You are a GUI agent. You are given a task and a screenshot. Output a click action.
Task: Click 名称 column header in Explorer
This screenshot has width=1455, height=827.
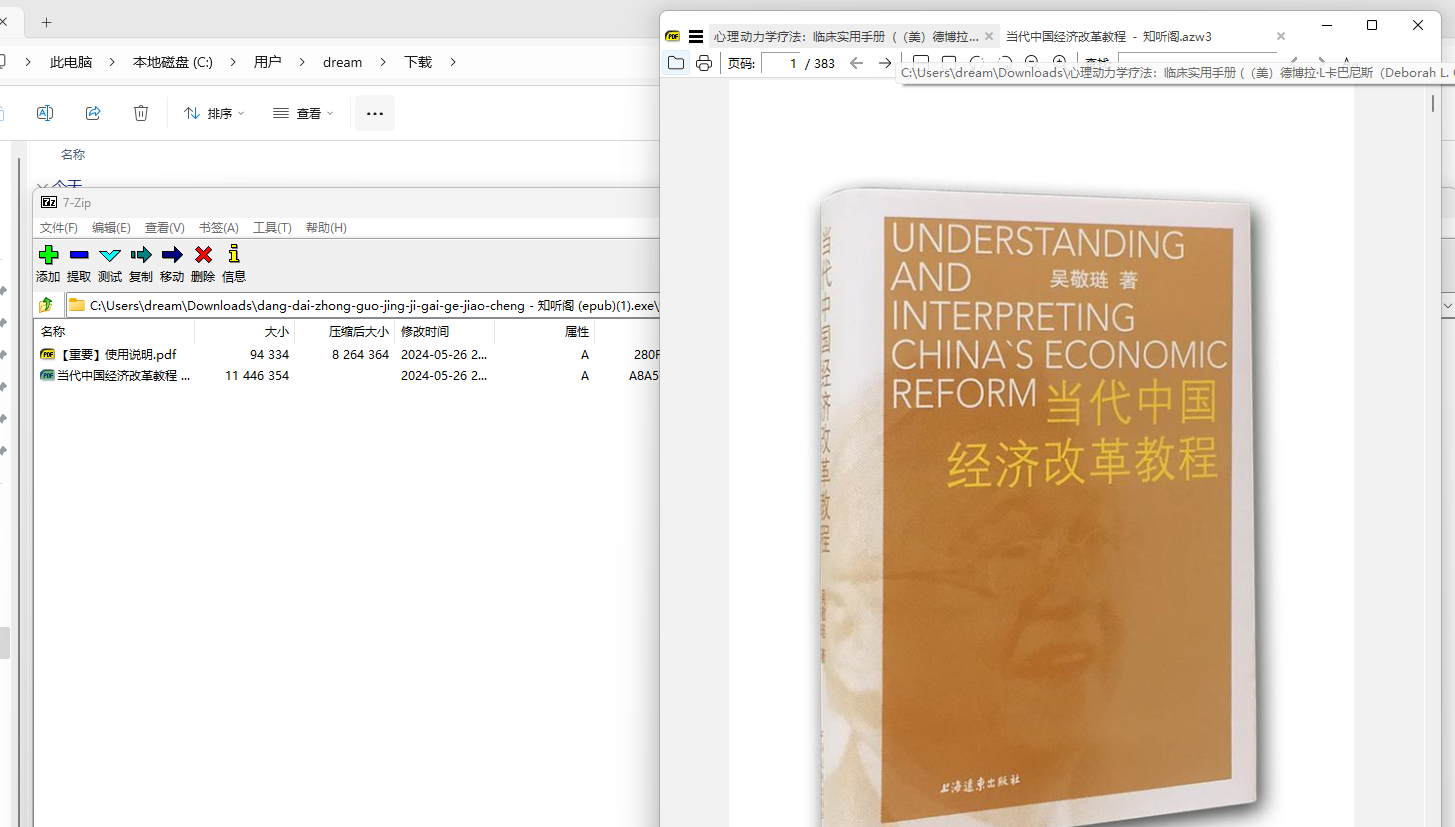[73, 155]
